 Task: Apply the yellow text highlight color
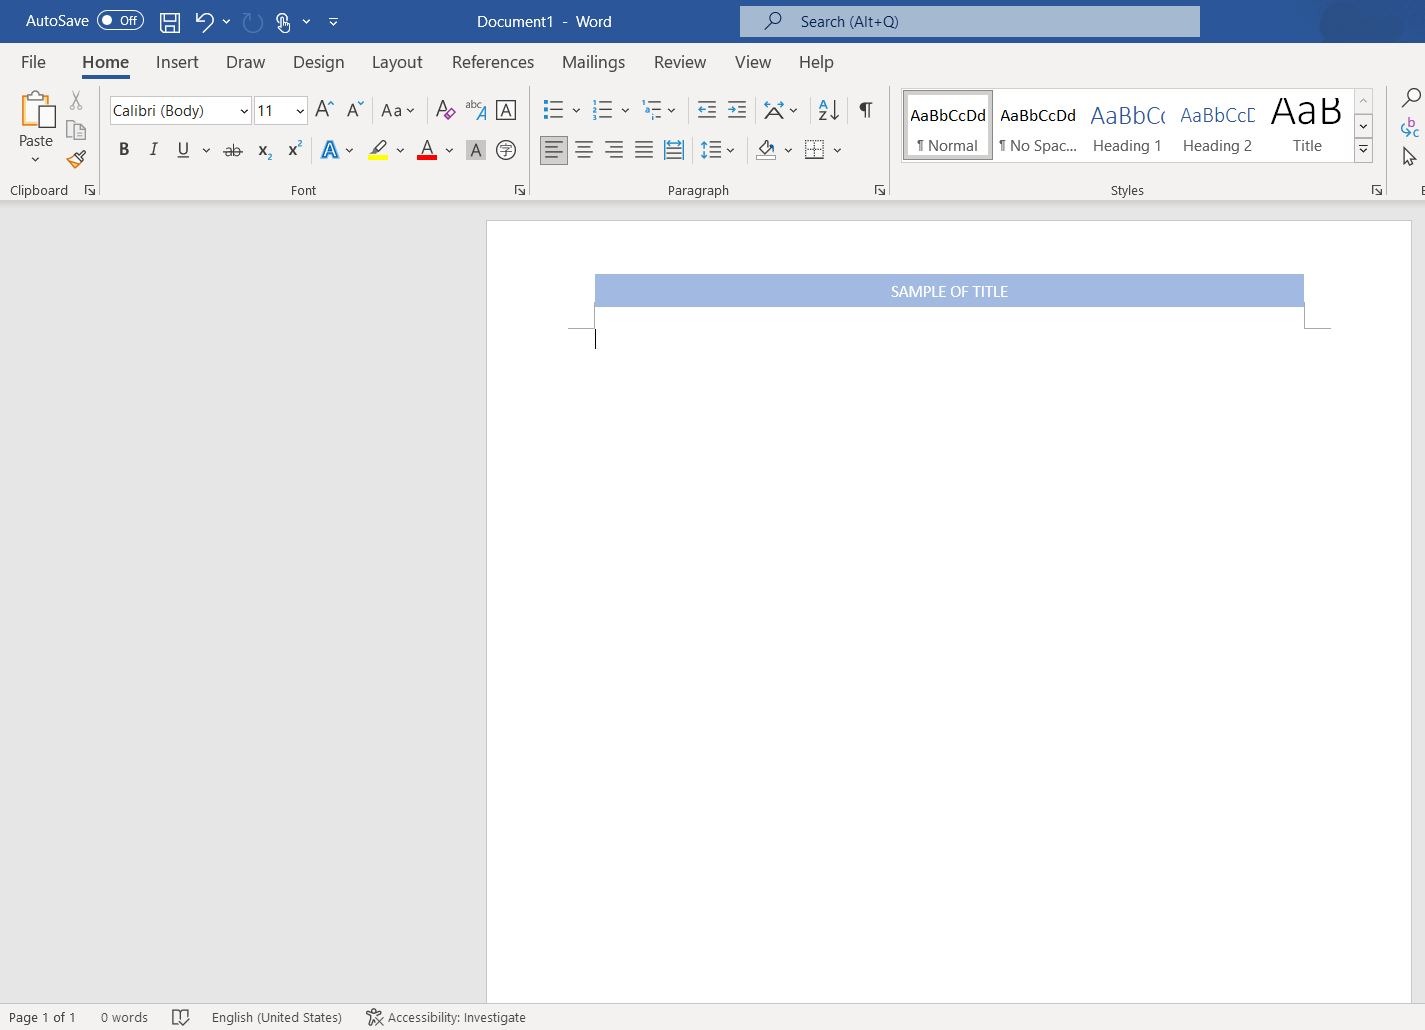[x=378, y=150]
